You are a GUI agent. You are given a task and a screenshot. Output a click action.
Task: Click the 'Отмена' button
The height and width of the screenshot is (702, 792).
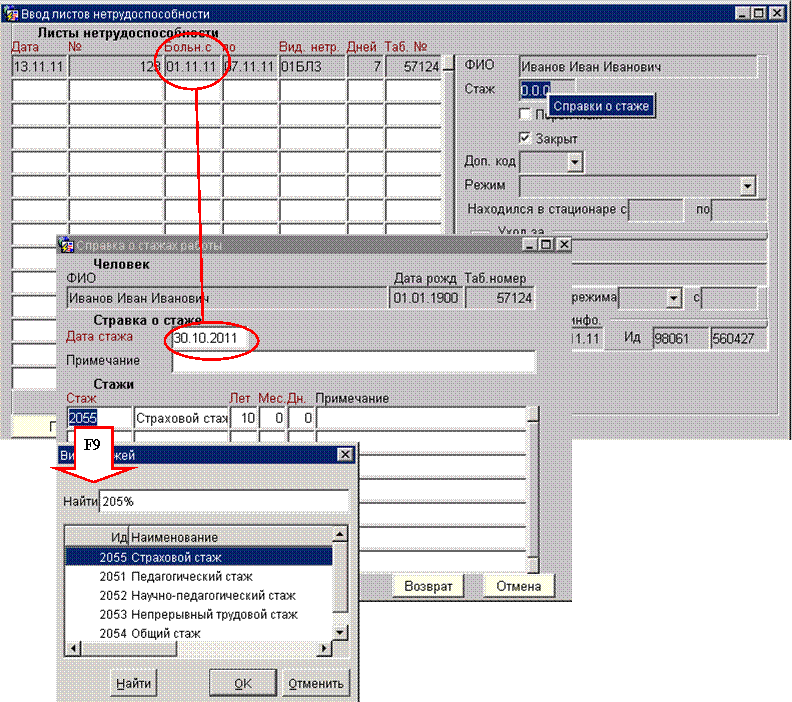coord(518,586)
